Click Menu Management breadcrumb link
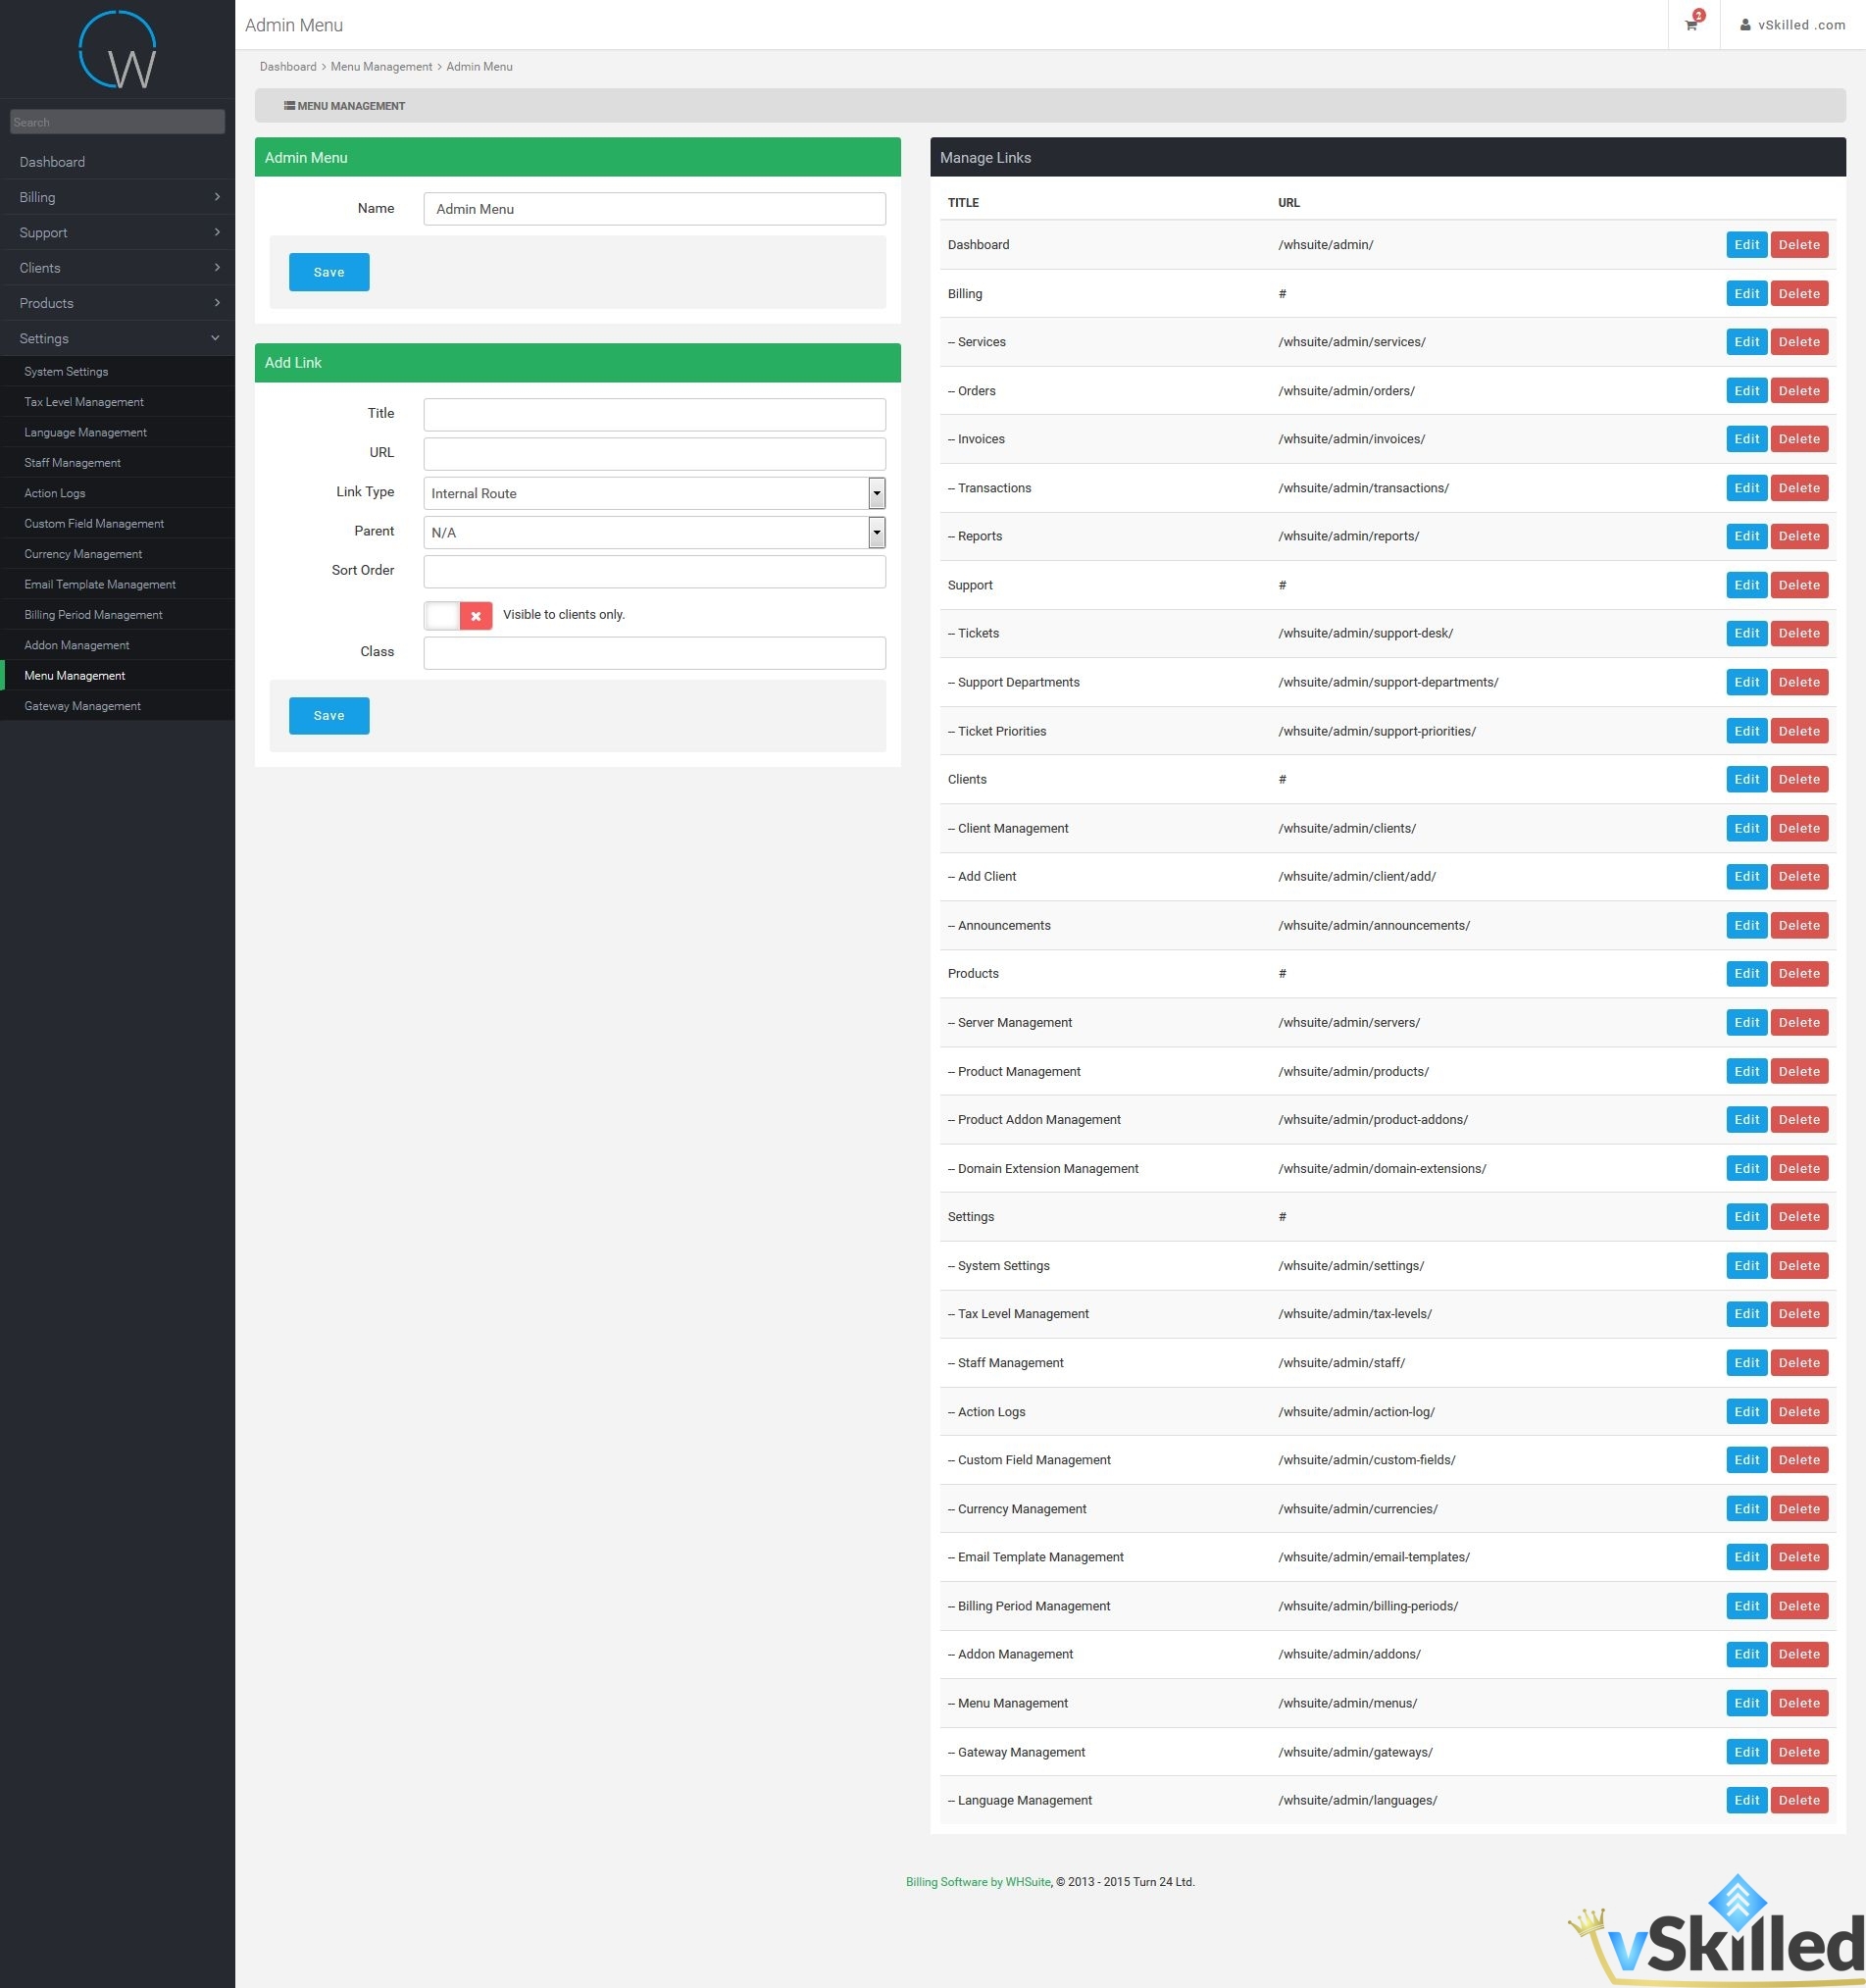The height and width of the screenshot is (1988, 1866). pos(381,67)
